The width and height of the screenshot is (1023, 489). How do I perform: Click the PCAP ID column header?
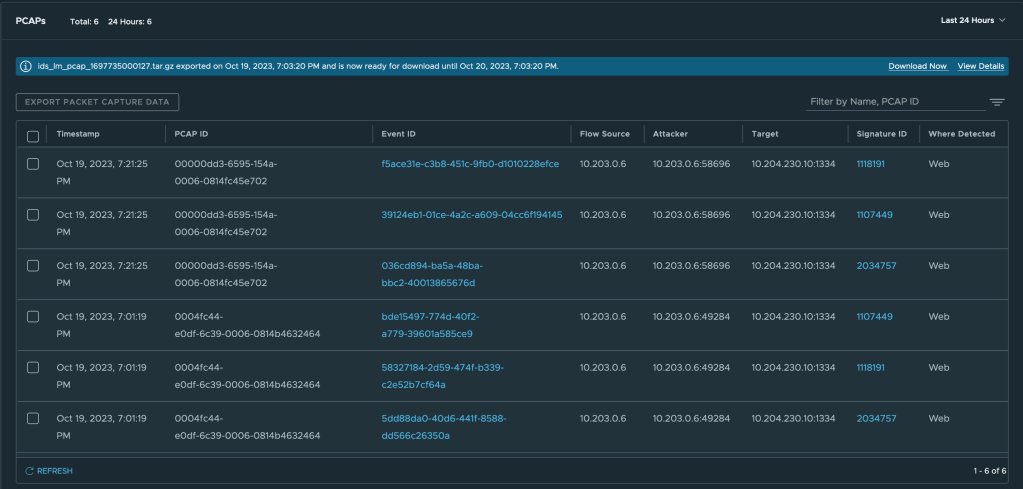190,134
